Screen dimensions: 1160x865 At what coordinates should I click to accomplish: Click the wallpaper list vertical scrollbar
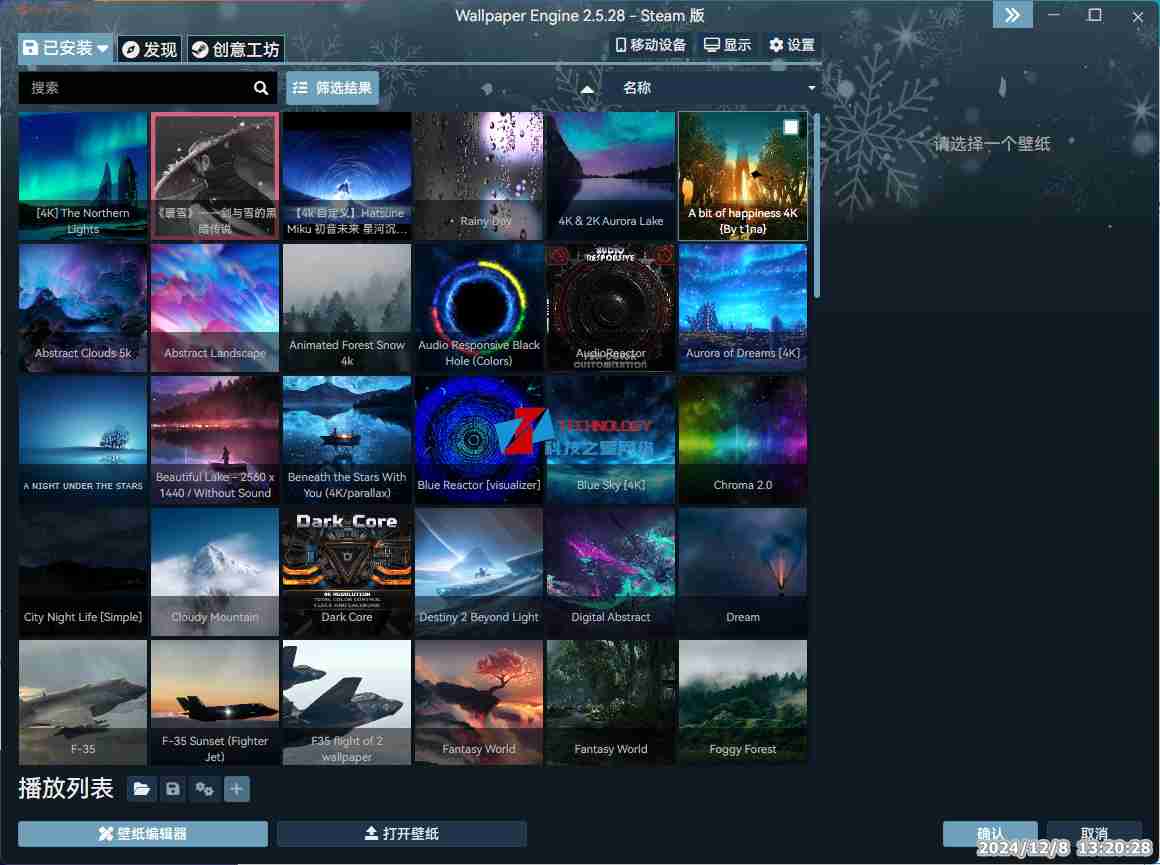click(x=816, y=205)
